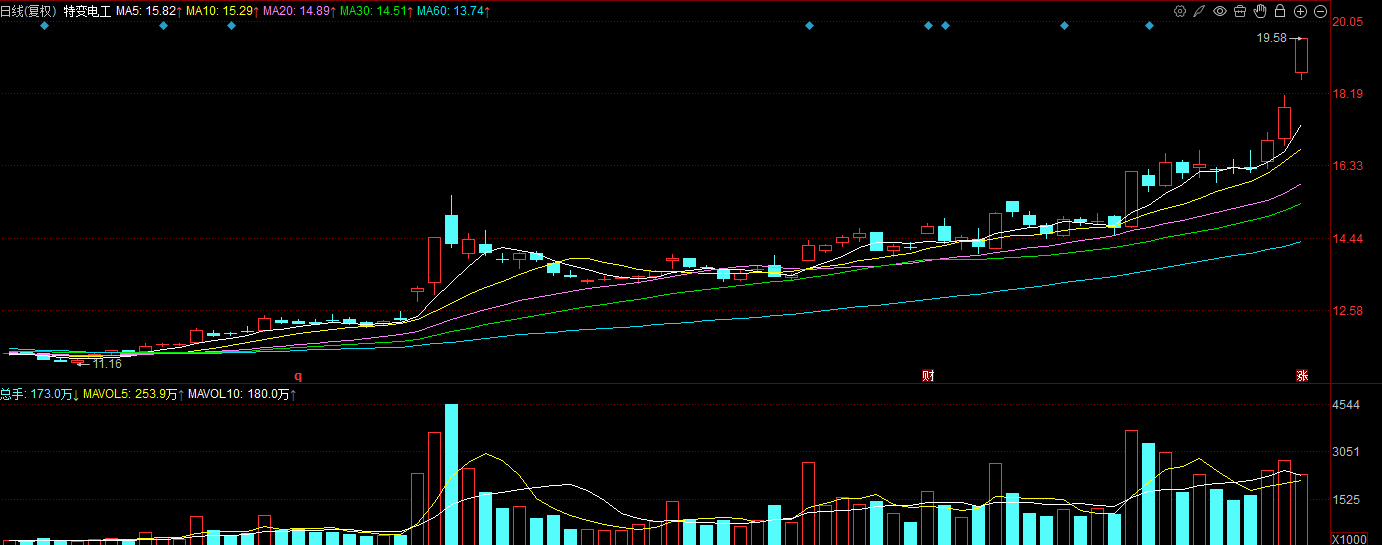Click the 财 financial report marker
This screenshot has height=545, width=1382.
928,376
